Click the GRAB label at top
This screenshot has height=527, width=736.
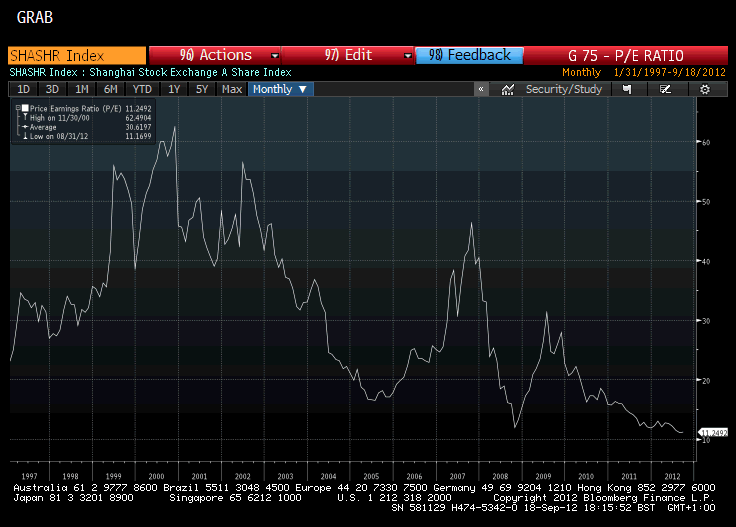(x=35, y=17)
